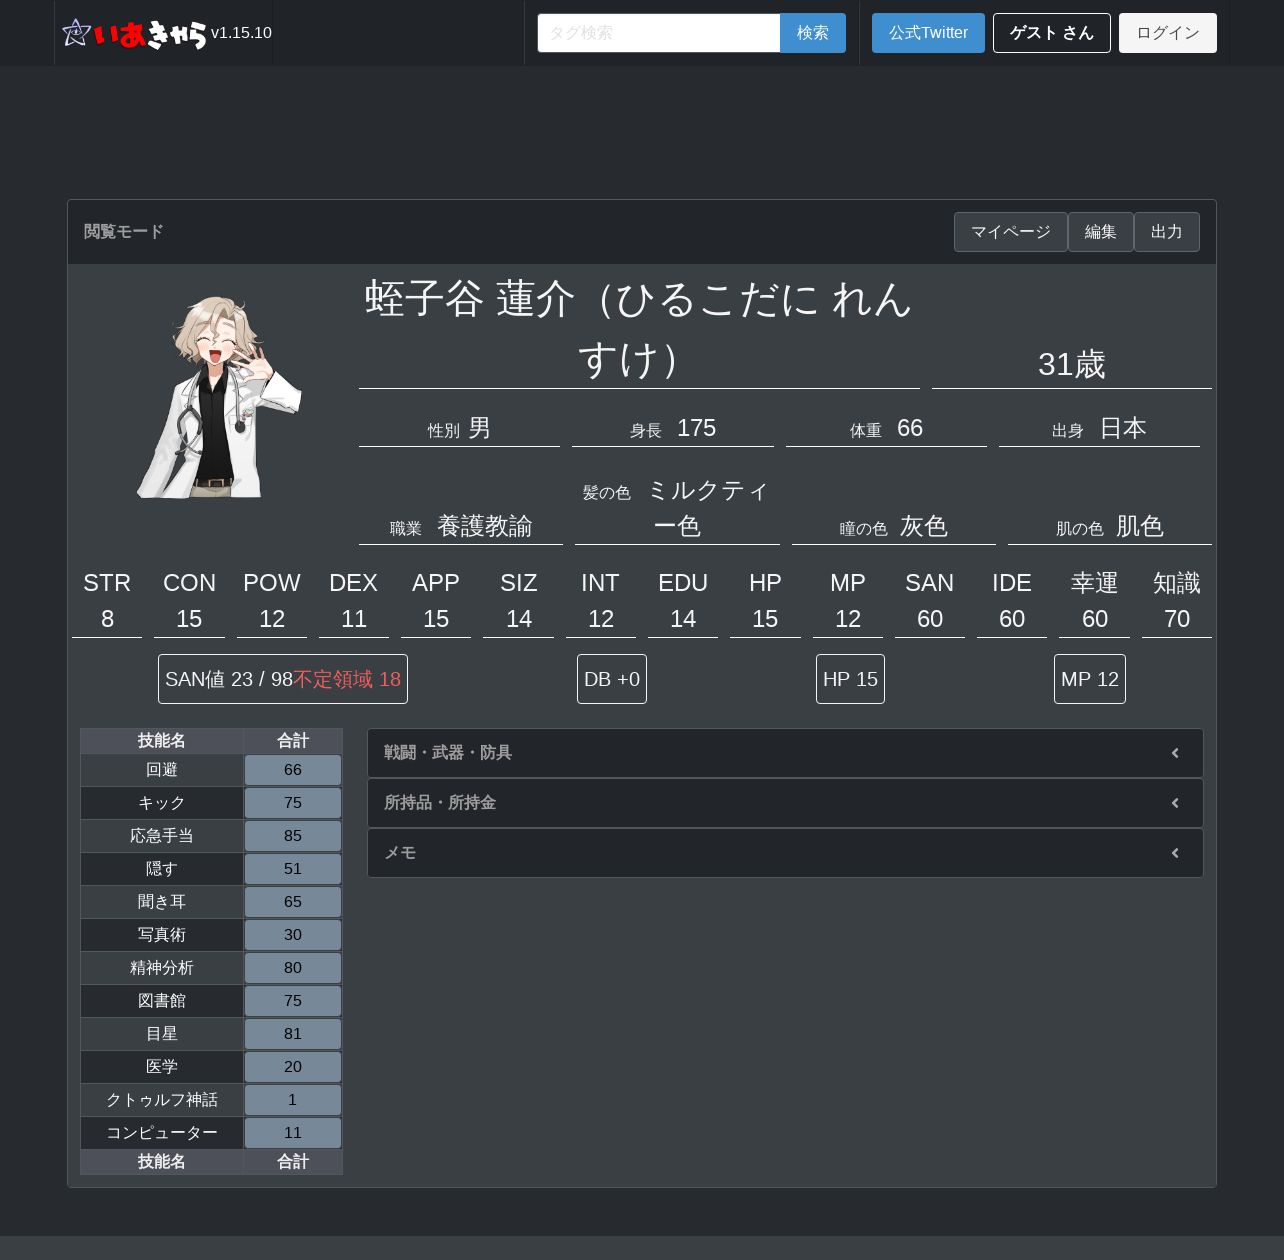Click the chevron icon on メモ row
The height and width of the screenshot is (1260, 1284).
click(1175, 853)
